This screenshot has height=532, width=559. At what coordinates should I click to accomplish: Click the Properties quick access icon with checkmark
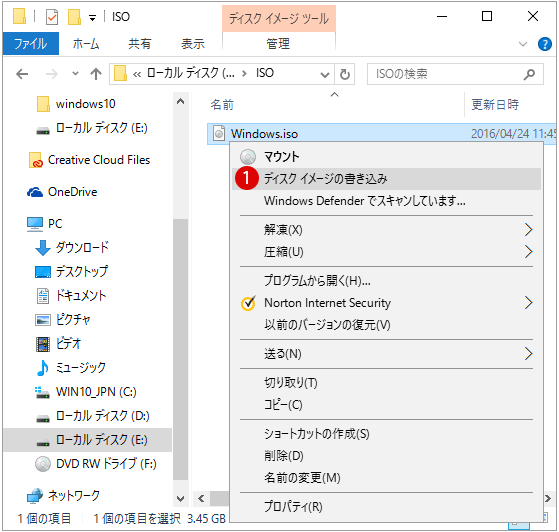click(x=52, y=17)
